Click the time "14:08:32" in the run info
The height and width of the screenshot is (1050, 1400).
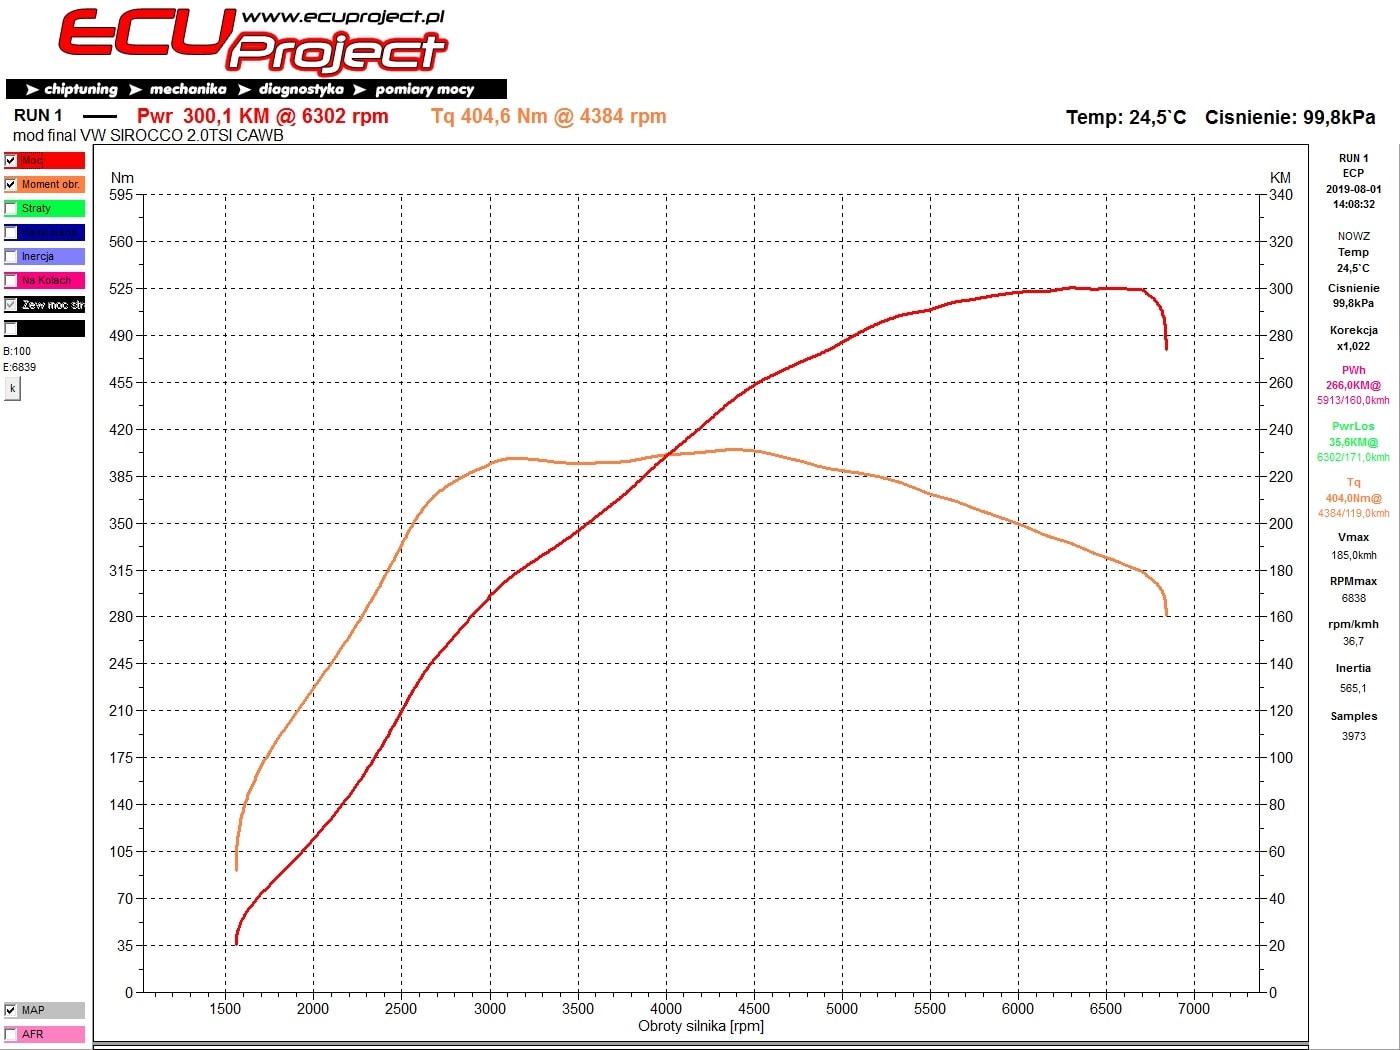[x=1354, y=204]
